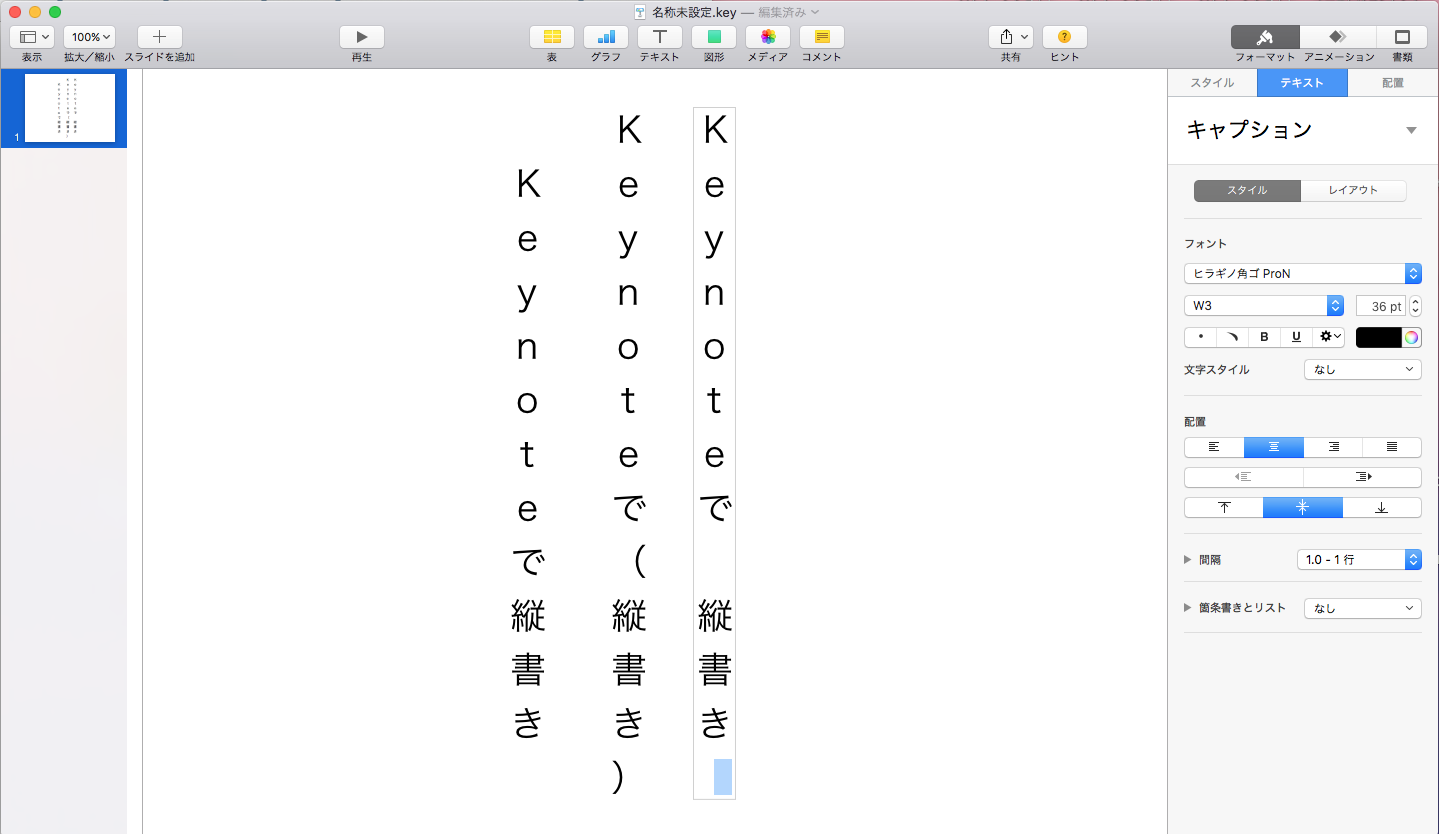Open the 箇条書きとリスト なし dropdown
The image size is (1439, 834).
(x=1362, y=608)
